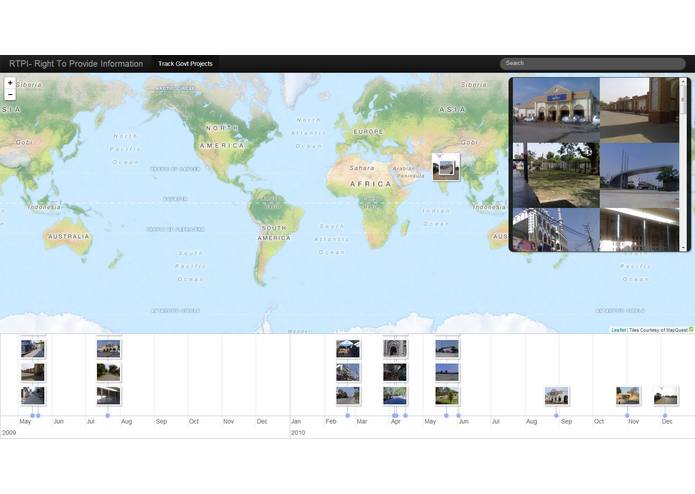The width and height of the screenshot is (695, 494).
Task: Open the top-right brick building photo in panel
Action: coord(640,110)
